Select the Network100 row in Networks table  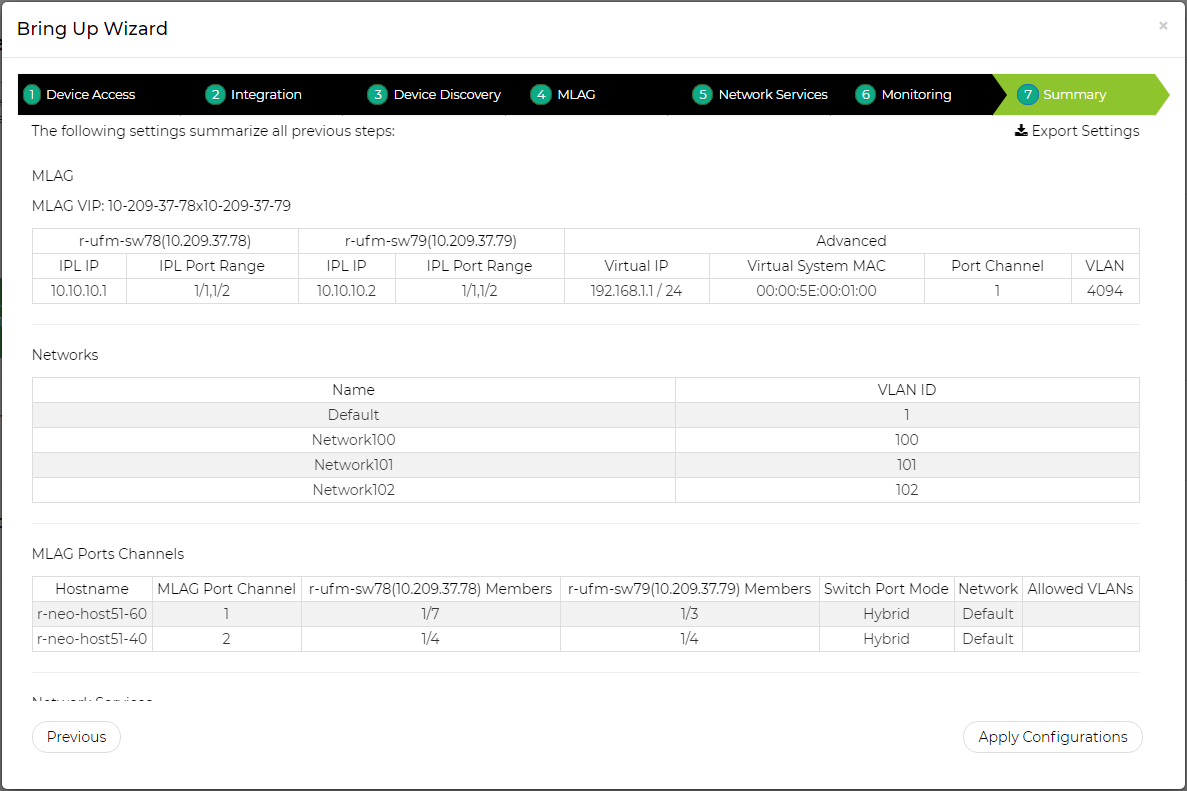[x=354, y=440]
